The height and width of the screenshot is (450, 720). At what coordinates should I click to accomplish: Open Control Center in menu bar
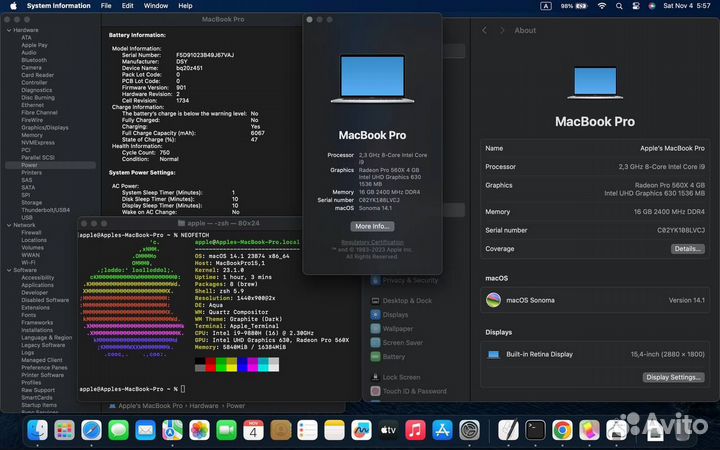(x=636, y=6)
